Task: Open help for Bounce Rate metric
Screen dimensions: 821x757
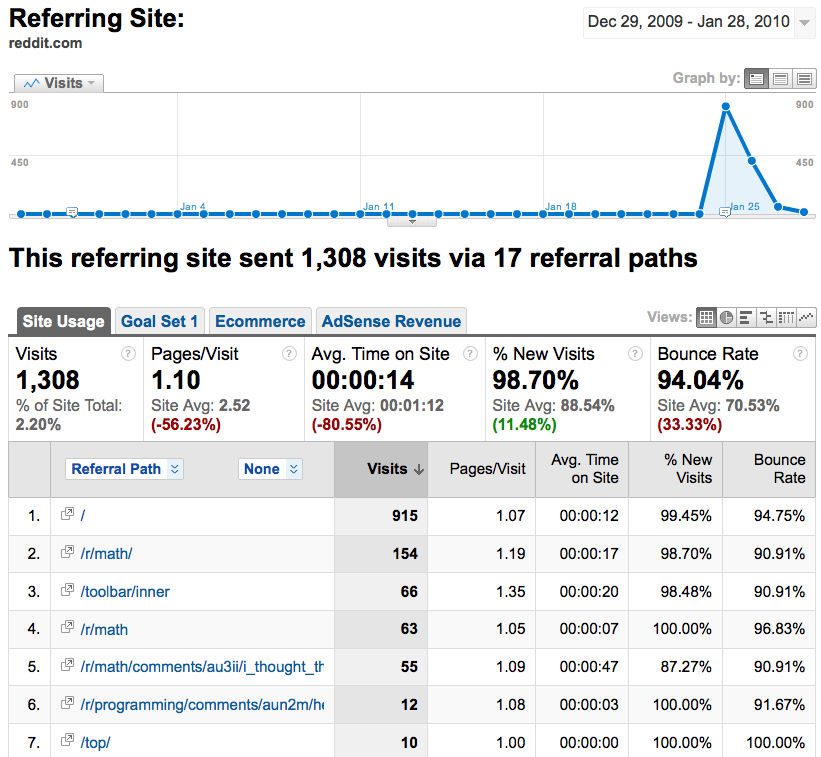Action: (x=800, y=354)
